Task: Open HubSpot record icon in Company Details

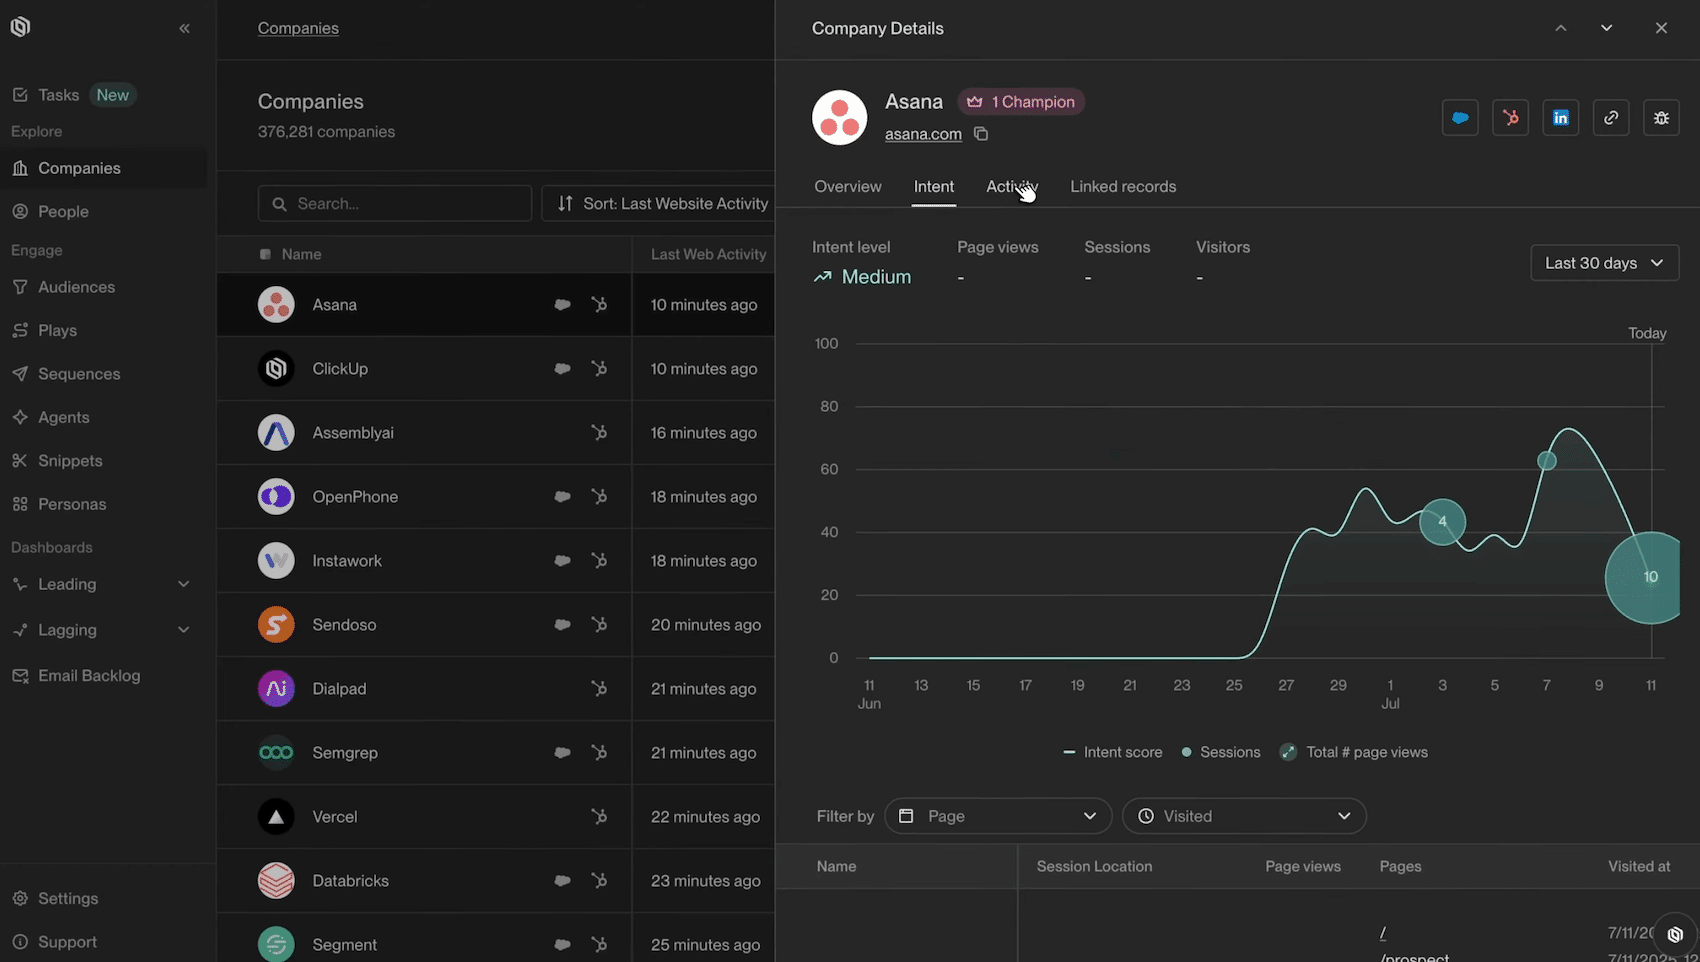Action: pyautogui.click(x=1510, y=118)
